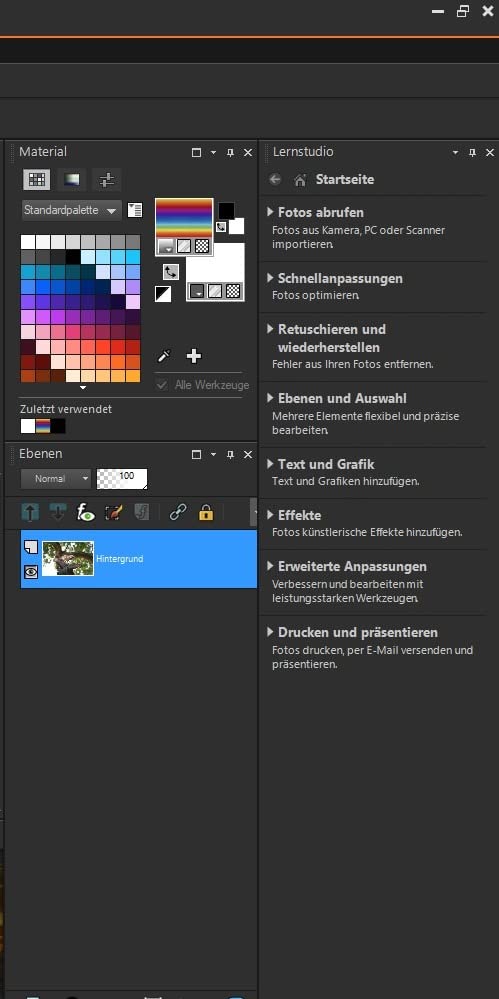The width and height of the screenshot is (499, 999).
Task: Click edit selection icon in Ebenen
Action: click(x=113, y=512)
